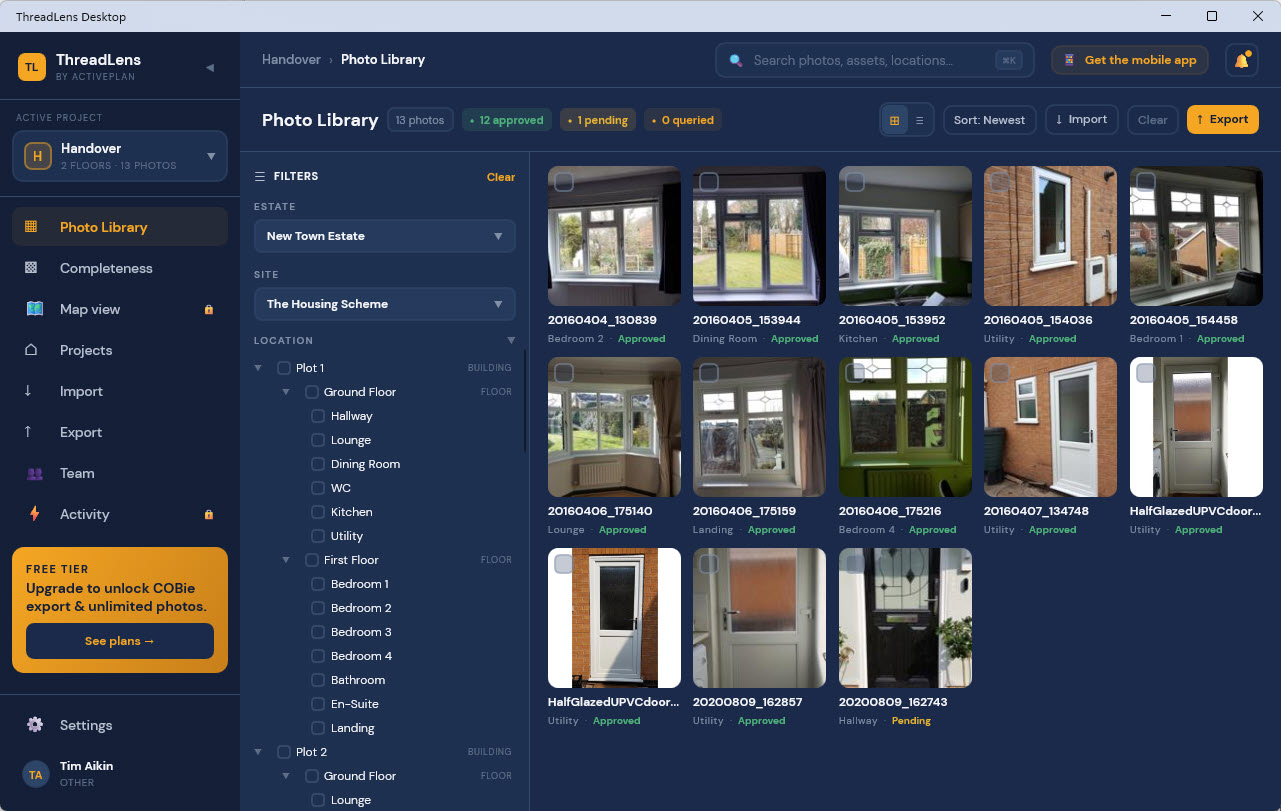Select checkbox on photo 20200809_162743

tap(855, 564)
